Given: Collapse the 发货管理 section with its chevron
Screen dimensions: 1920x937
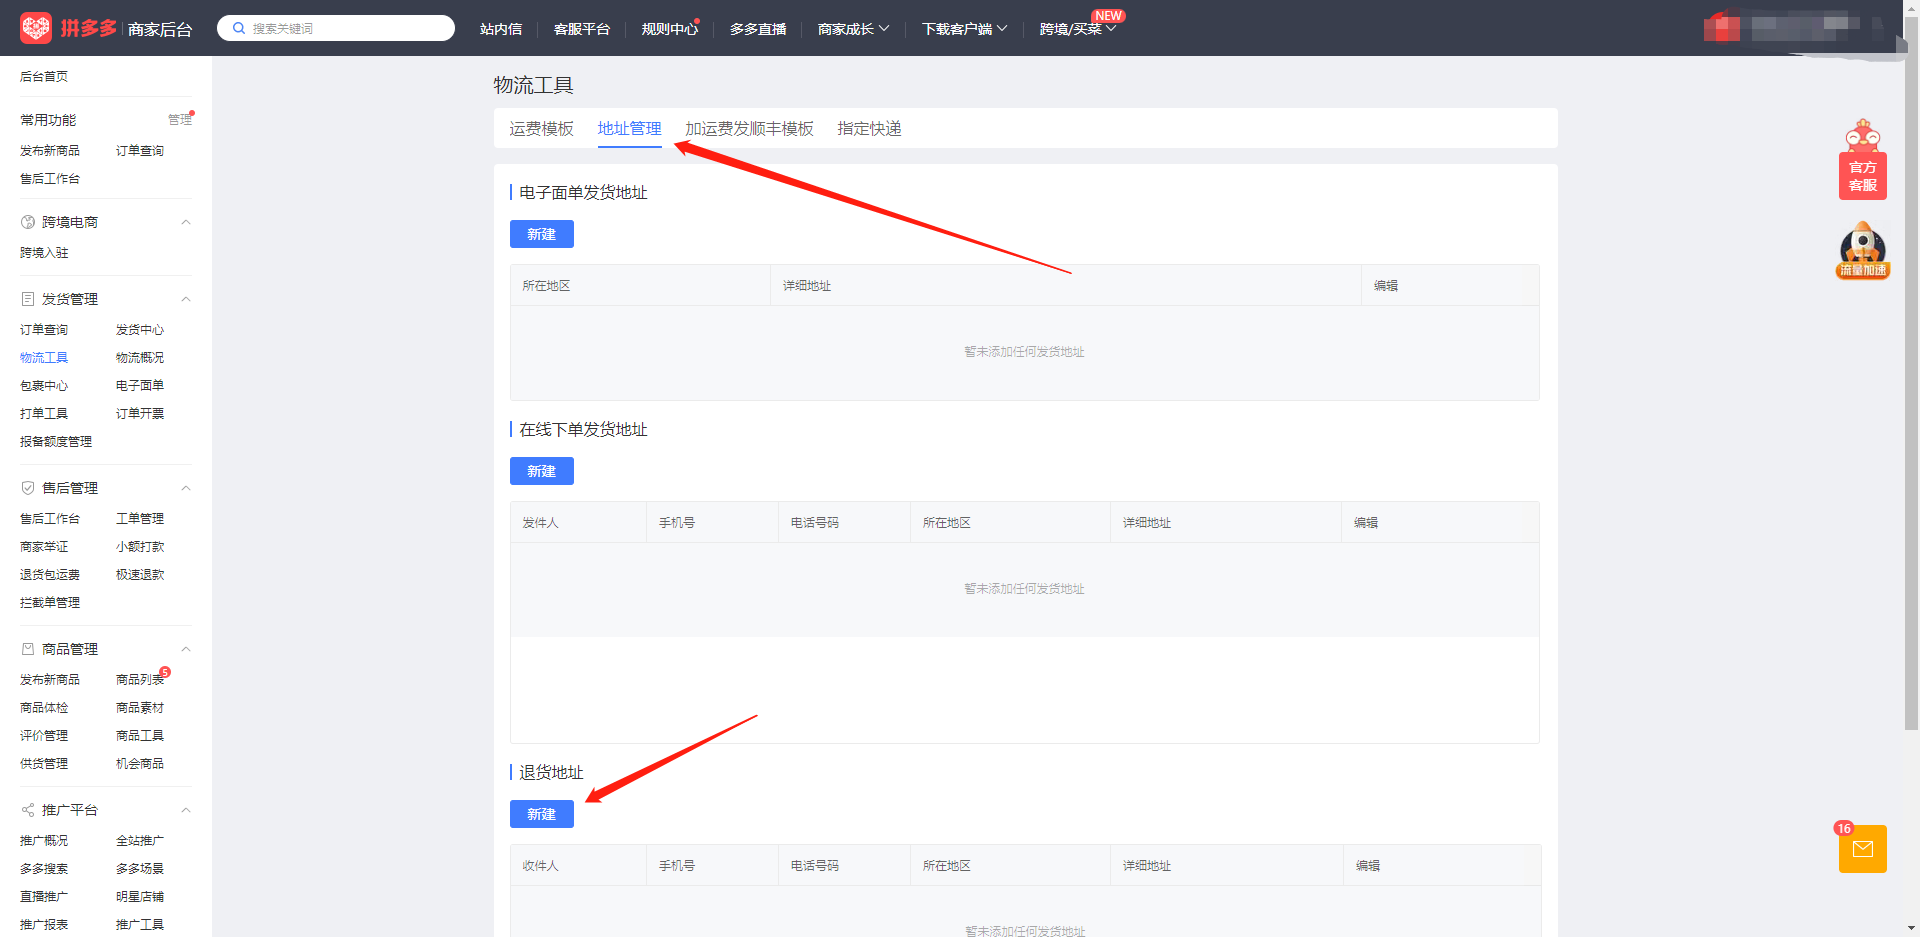Looking at the screenshot, I should (x=186, y=299).
